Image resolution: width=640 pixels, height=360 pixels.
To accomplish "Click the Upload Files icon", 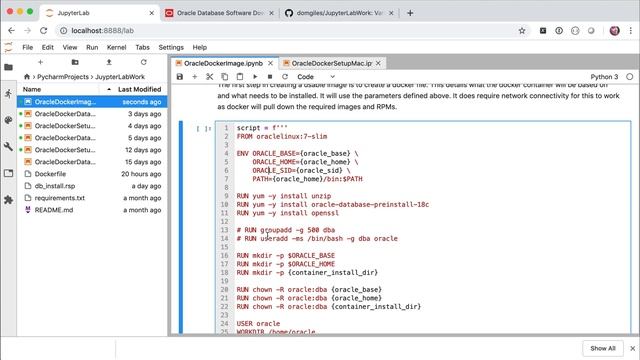I will point(109,62).
